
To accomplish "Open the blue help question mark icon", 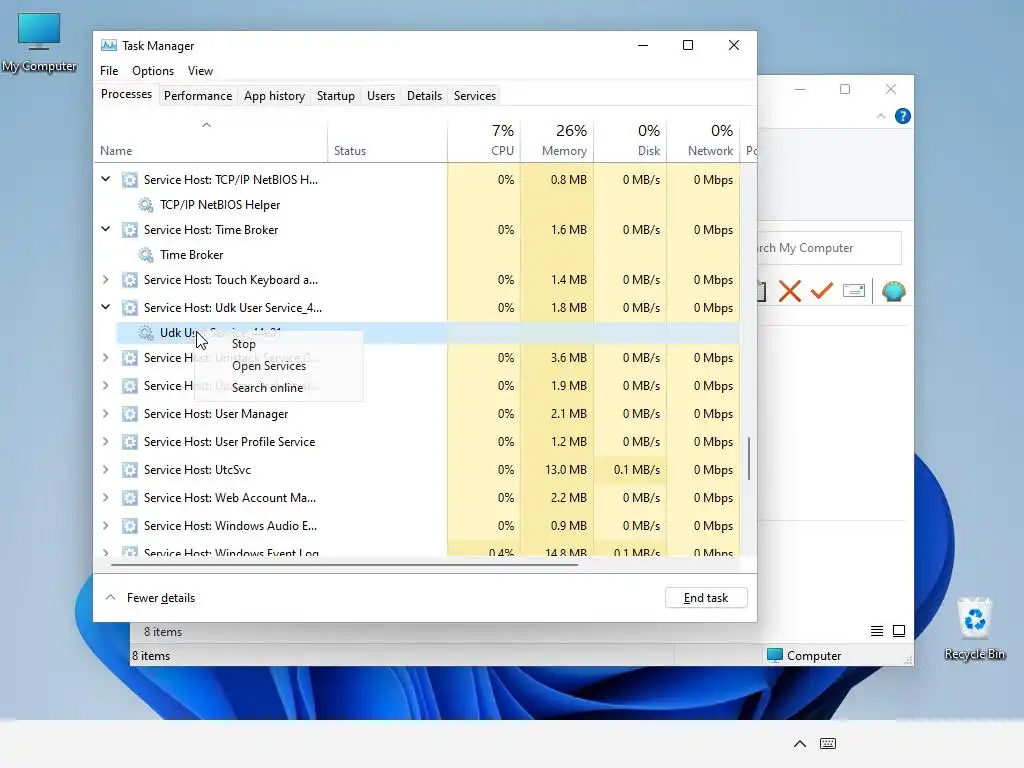I will [x=903, y=116].
